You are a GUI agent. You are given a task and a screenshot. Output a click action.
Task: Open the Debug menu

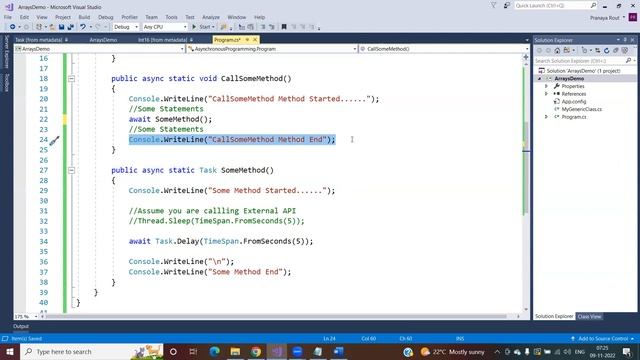(x=105, y=17)
